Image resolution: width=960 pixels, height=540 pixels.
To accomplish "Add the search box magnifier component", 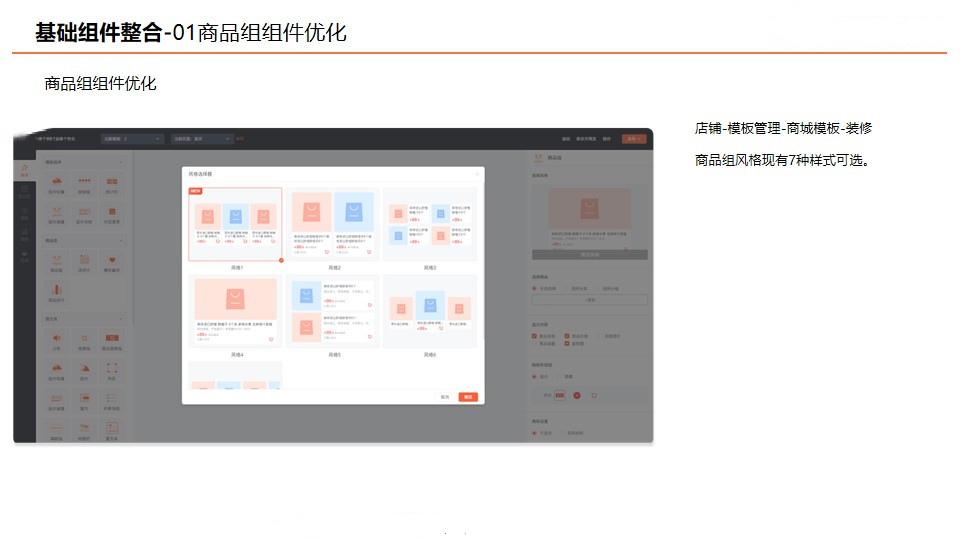I will pos(84,341).
